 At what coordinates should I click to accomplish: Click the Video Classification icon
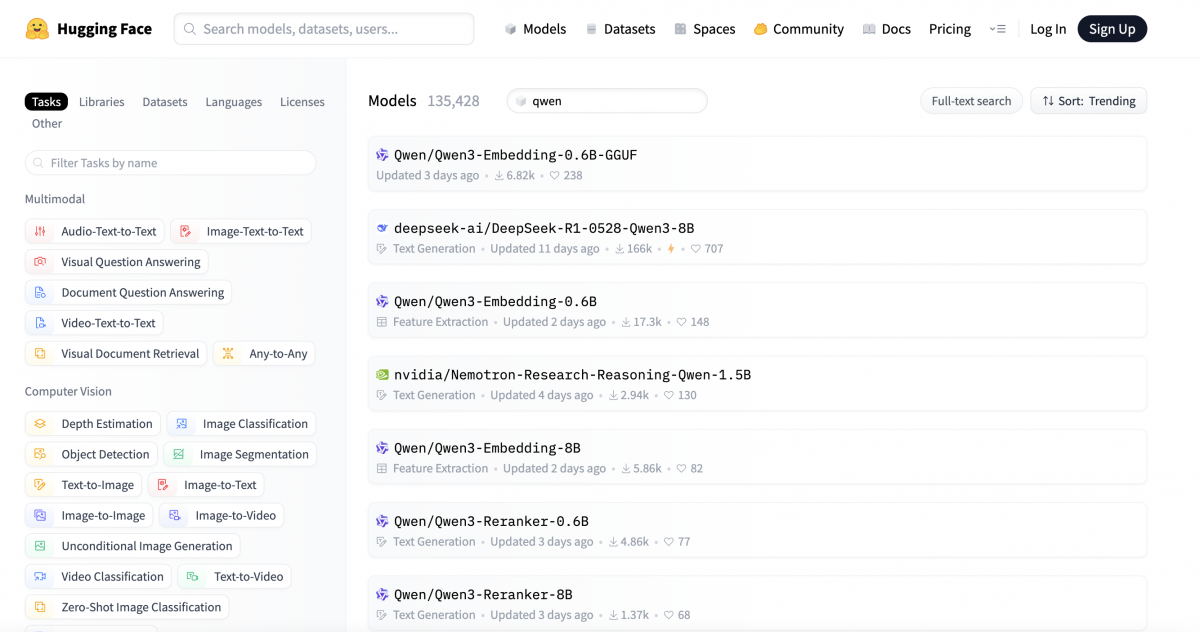point(40,577)
